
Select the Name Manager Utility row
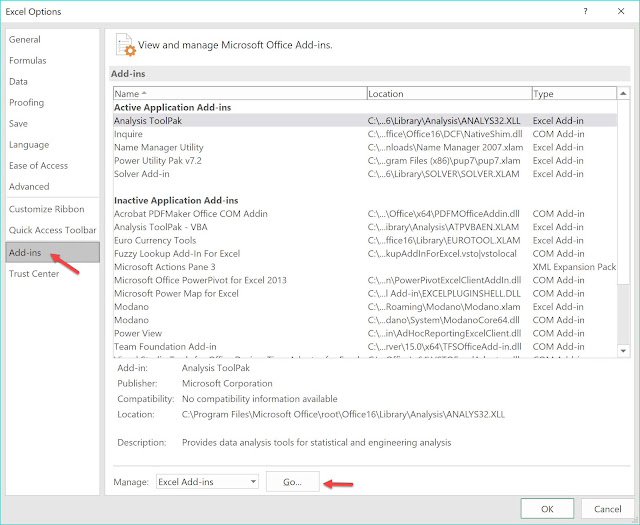point(365,147)
